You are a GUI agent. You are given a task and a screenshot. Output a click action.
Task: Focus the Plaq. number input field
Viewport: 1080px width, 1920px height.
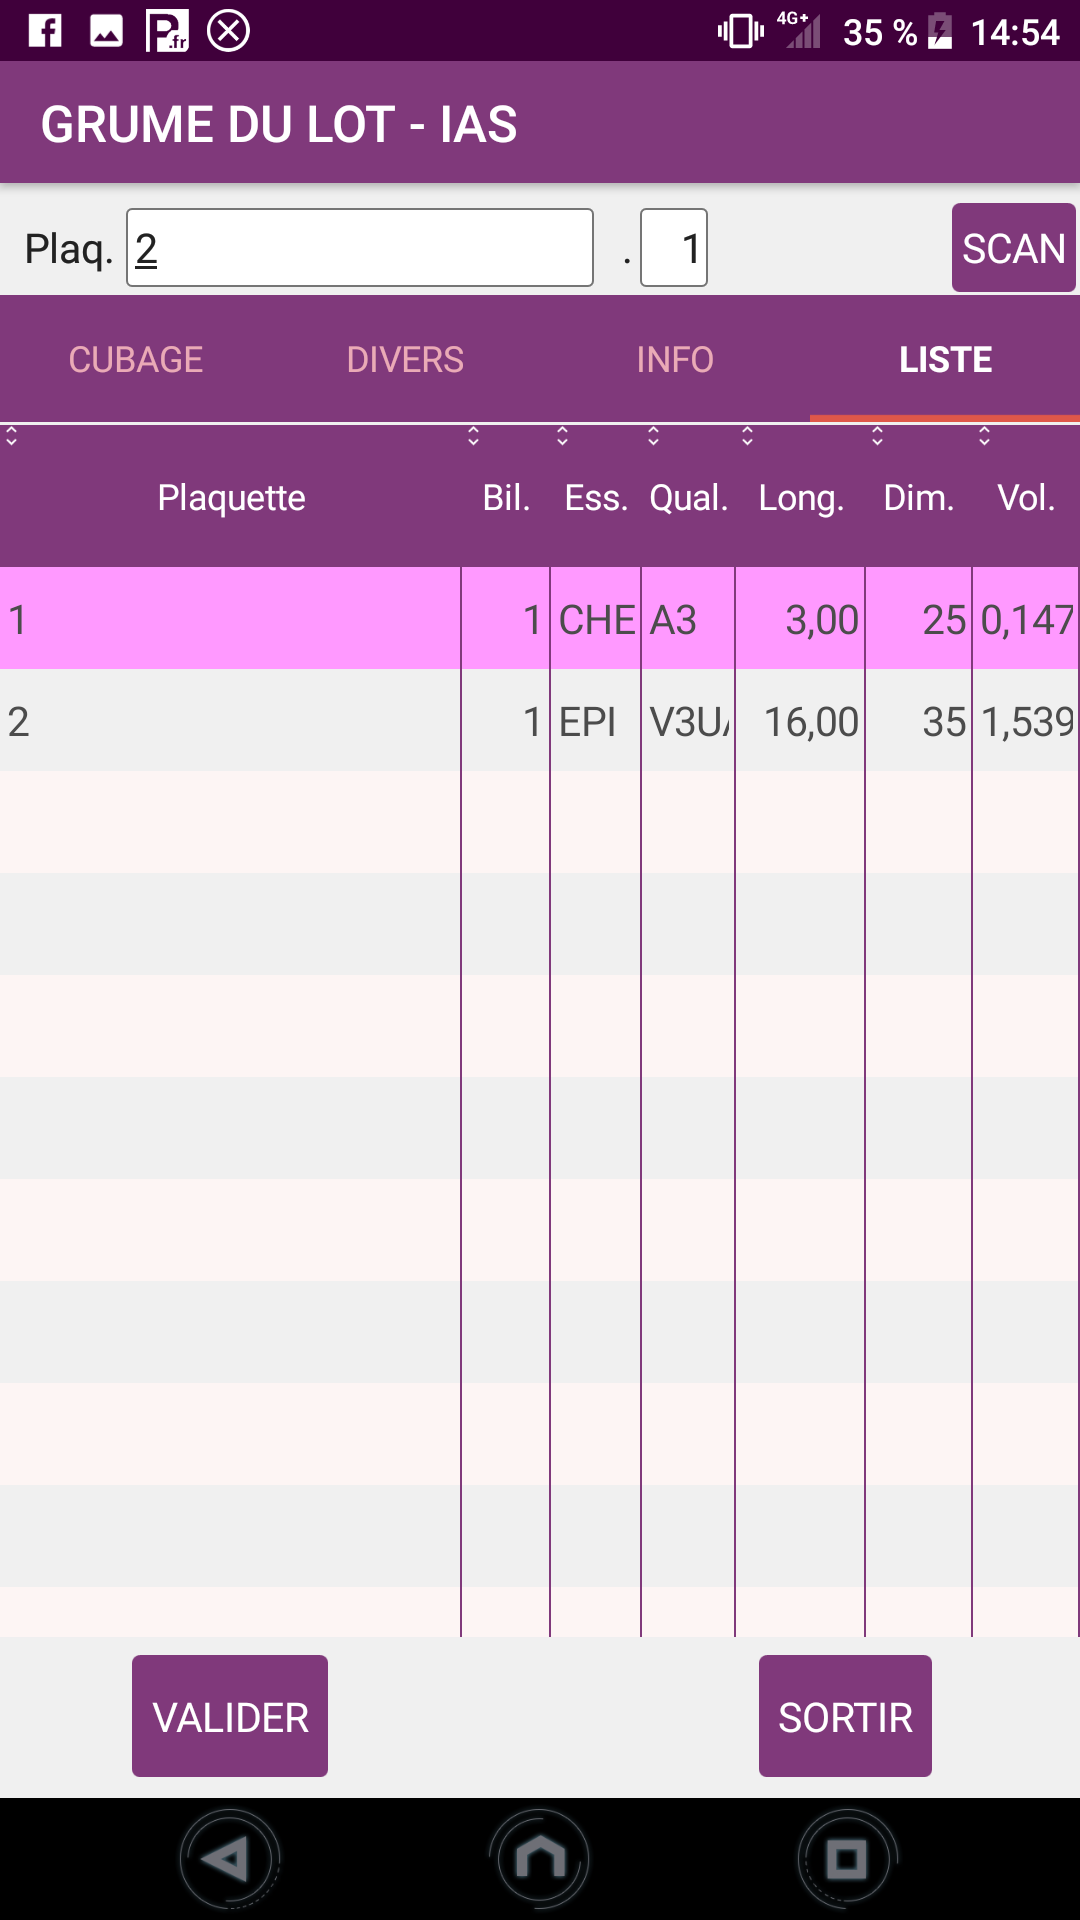pos(360,248)
